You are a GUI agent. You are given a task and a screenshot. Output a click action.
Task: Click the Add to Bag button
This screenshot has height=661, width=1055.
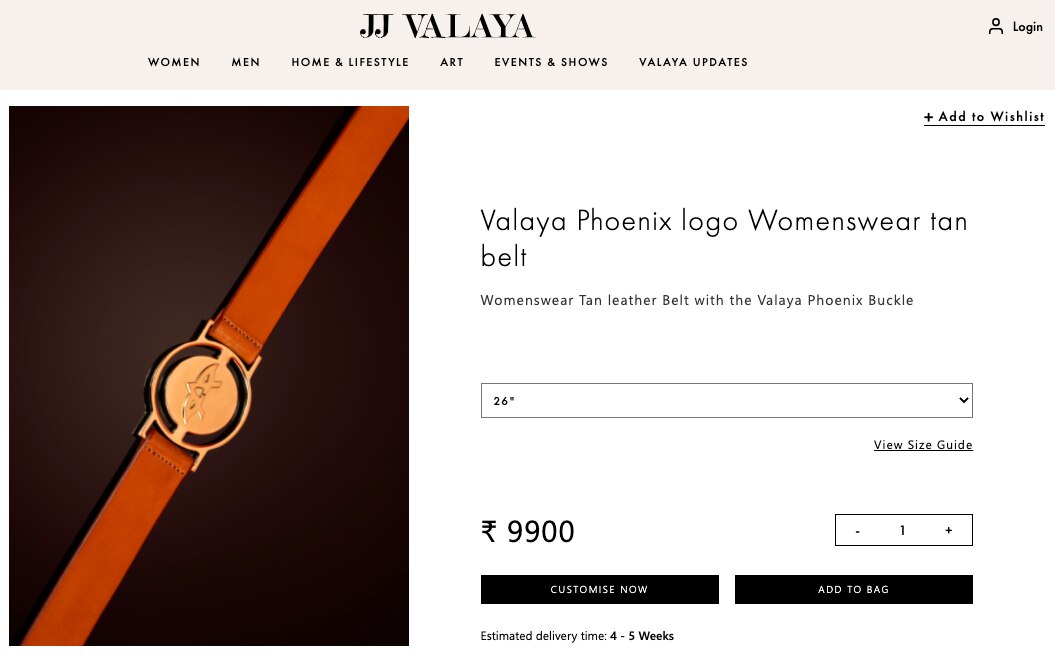pyautogui.click(x=854, y=590)
